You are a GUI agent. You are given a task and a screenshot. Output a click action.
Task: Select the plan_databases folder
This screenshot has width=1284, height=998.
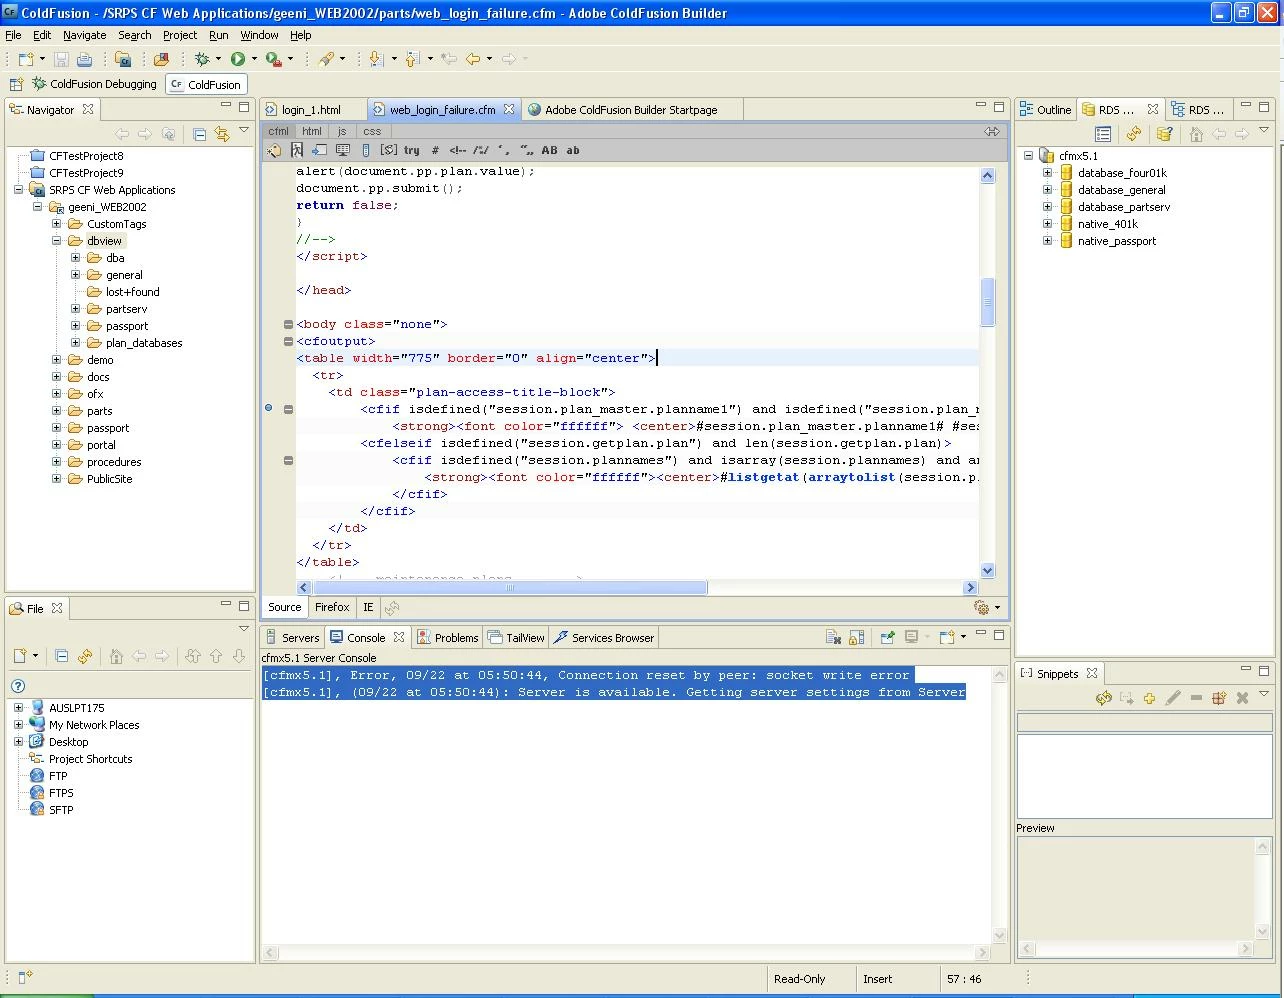(x=144, y=343)
